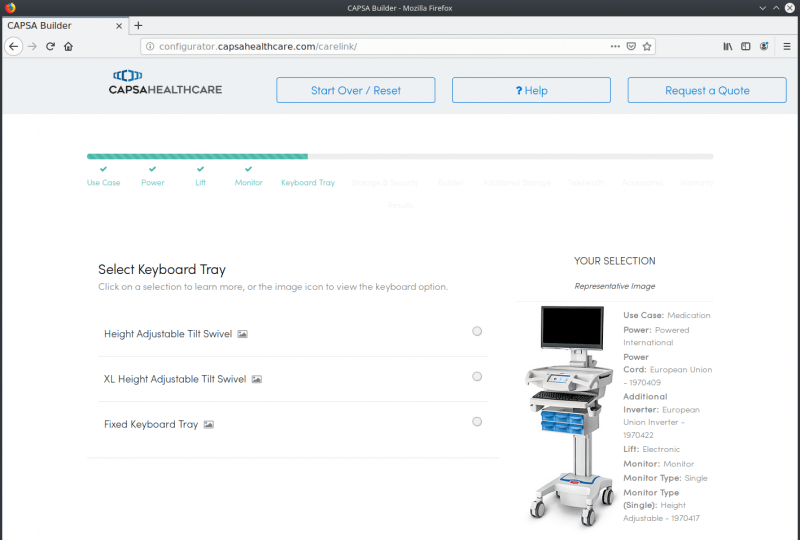Click the 'Use Case: Medication' summary text
Viewport: 800px width, 540px height.
(x=667, y=315)
